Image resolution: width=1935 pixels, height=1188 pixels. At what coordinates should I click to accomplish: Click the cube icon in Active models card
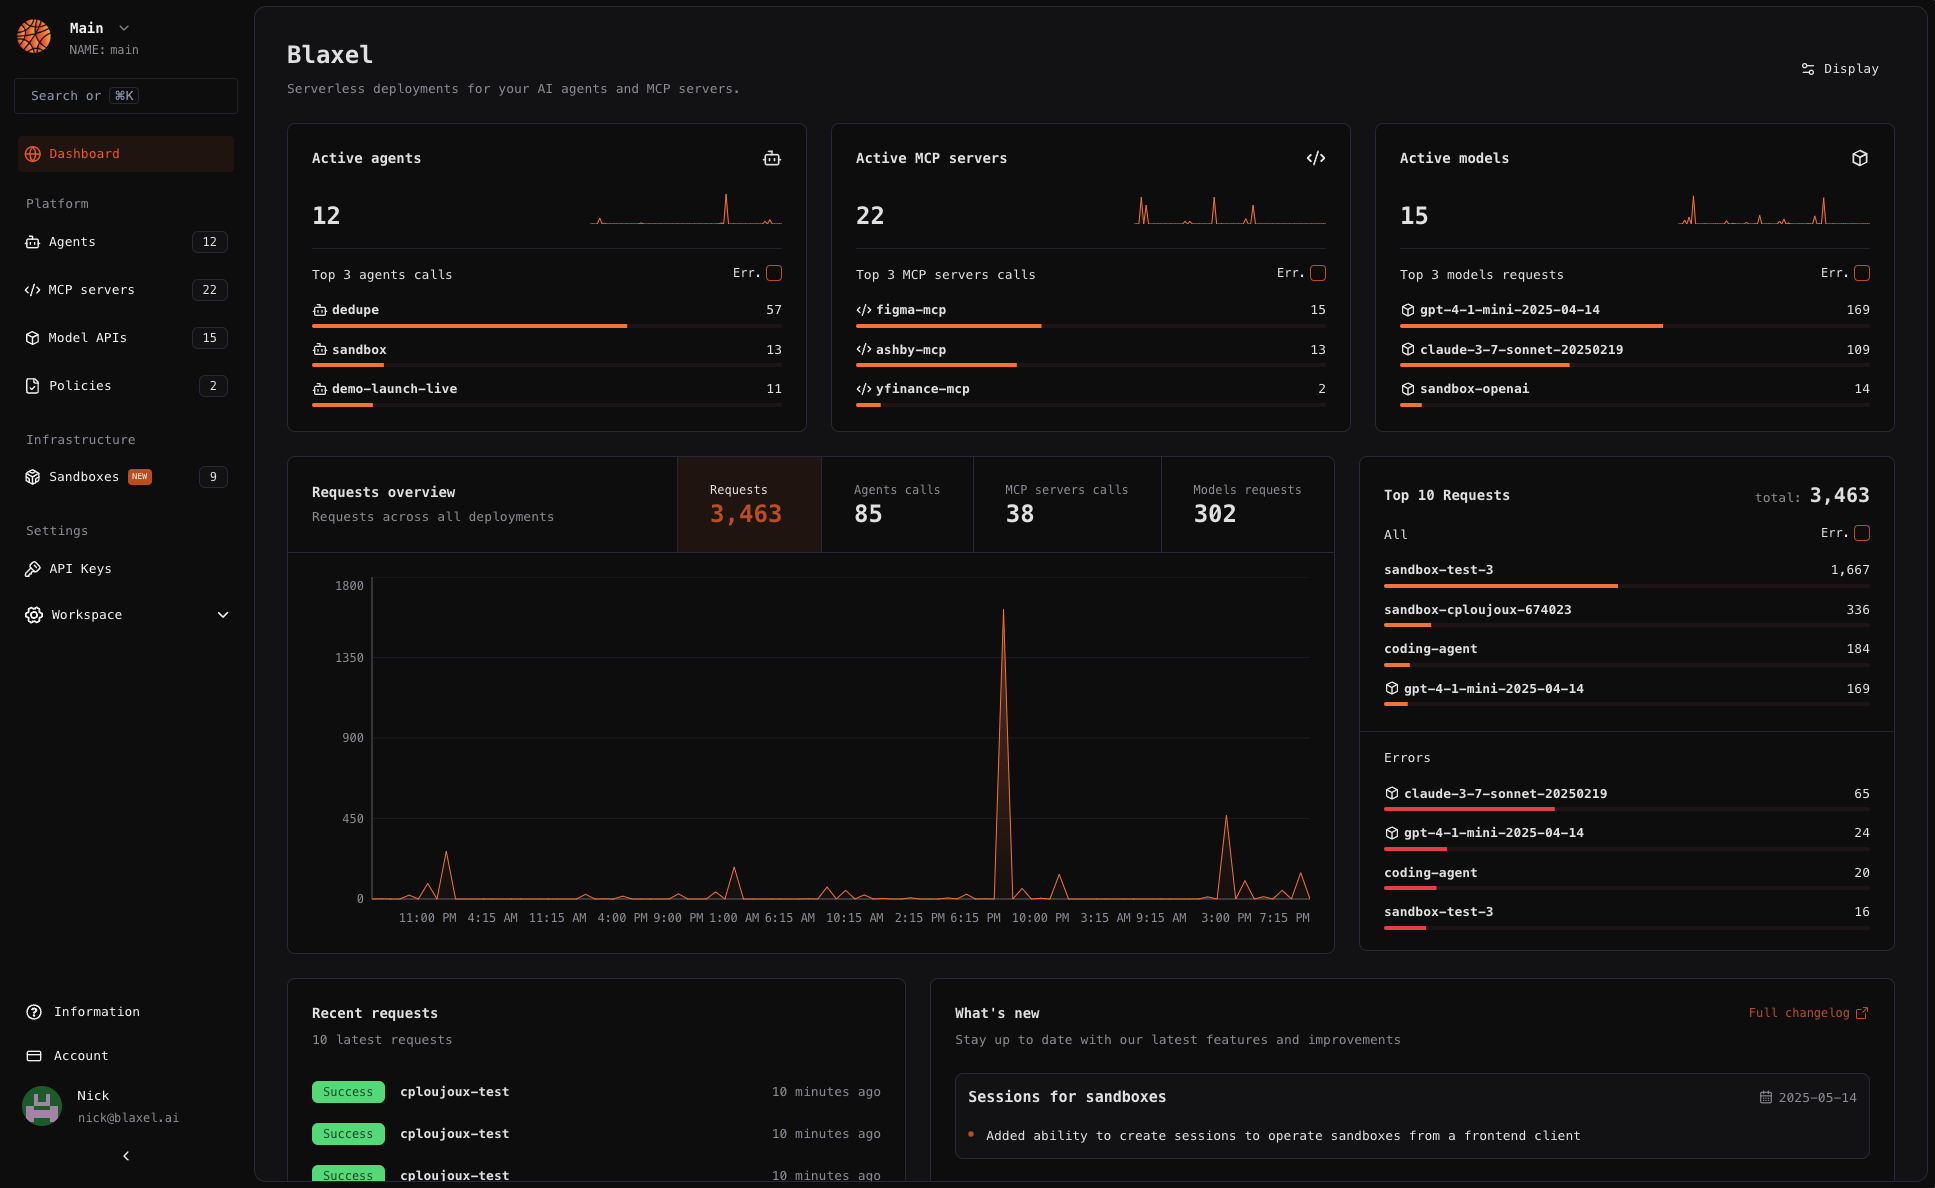click(x=1860, y=158)
